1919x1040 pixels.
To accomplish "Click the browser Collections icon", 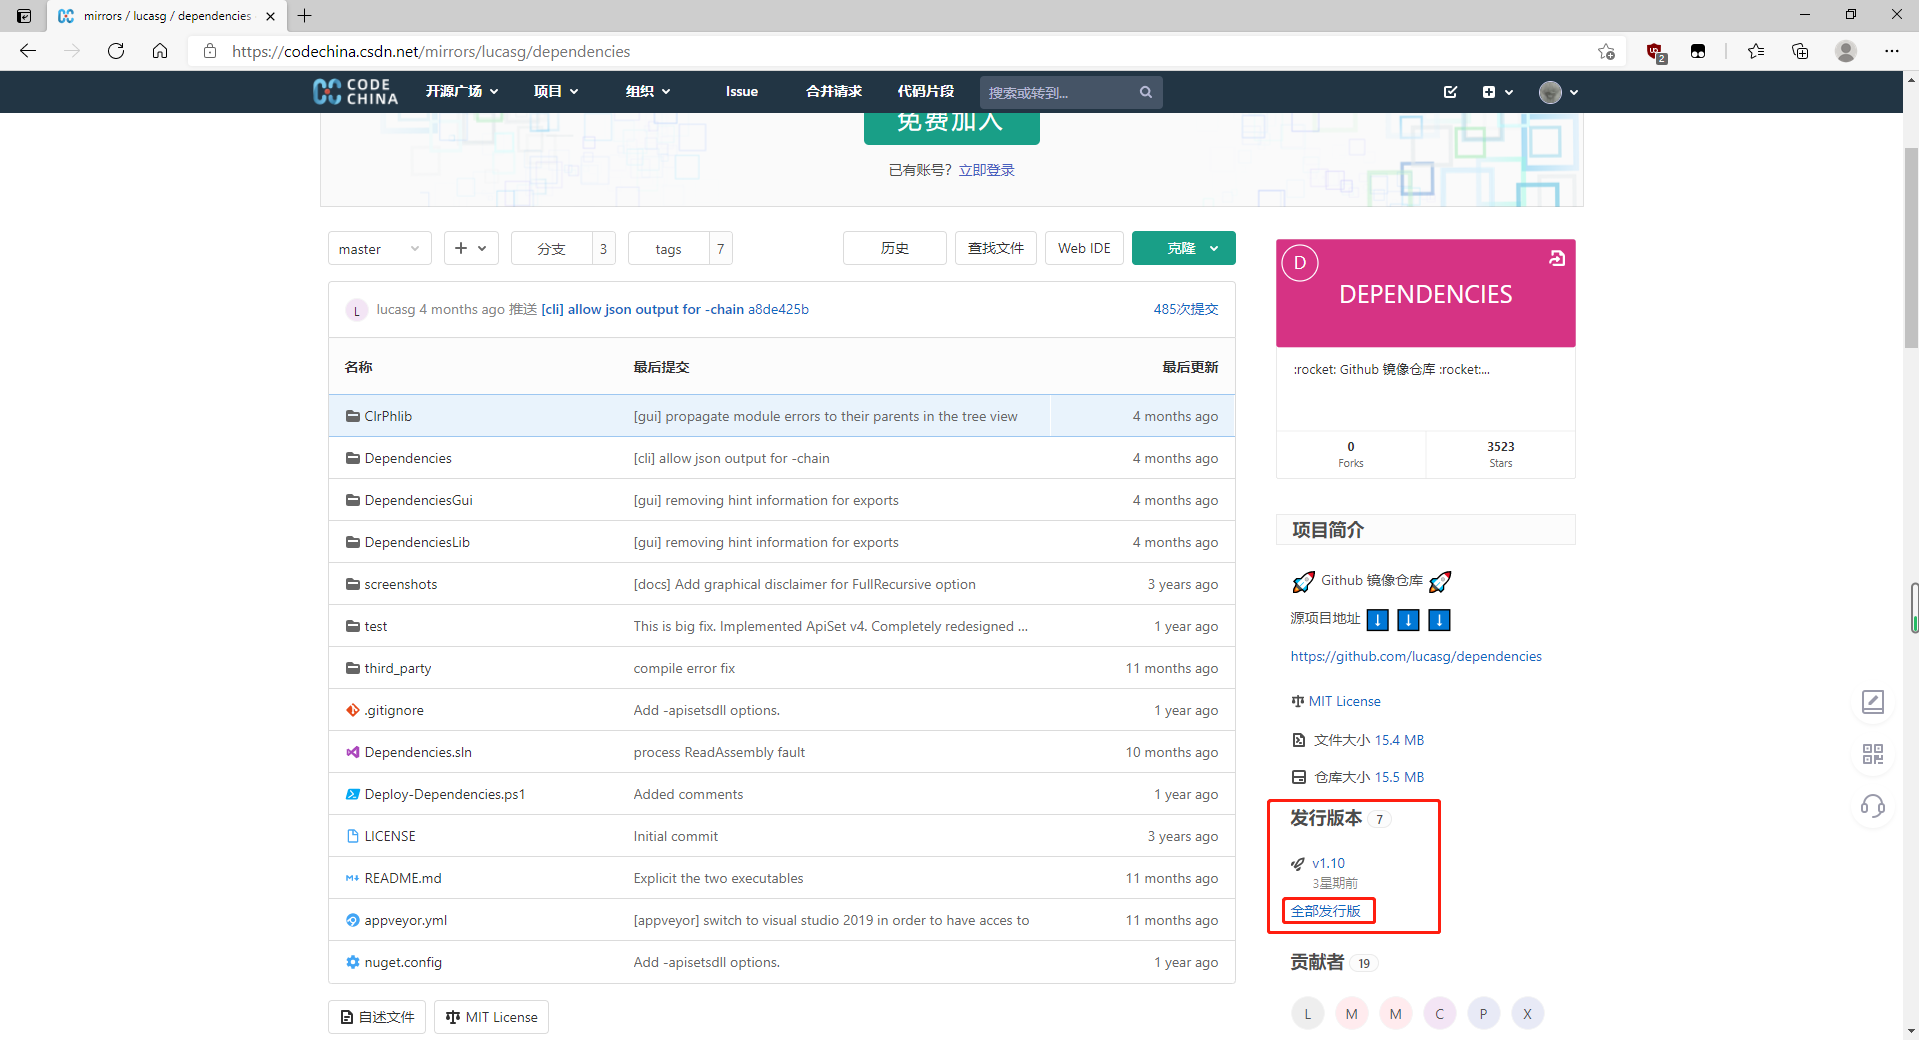I will point(1801,51).
